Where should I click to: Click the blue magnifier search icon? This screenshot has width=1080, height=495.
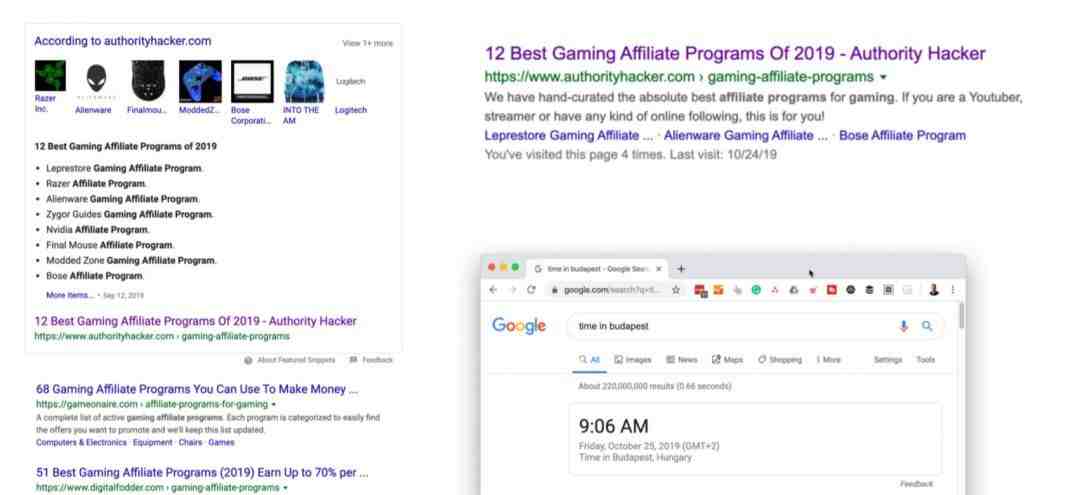[x=927, y=326]
